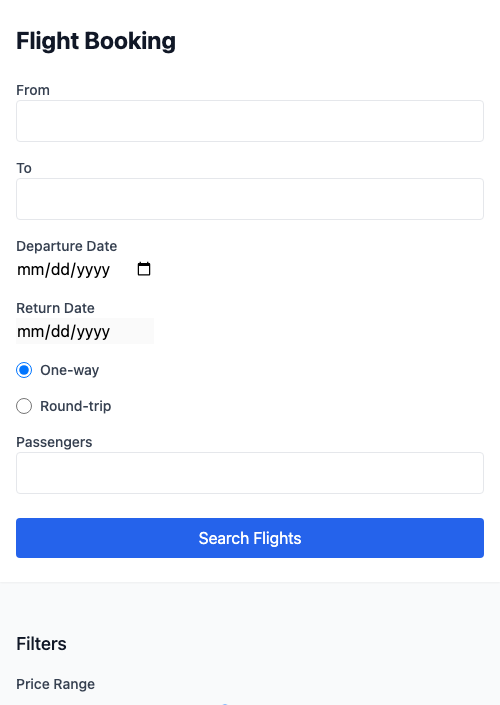Click the Departure Date label

pos(67,246)
